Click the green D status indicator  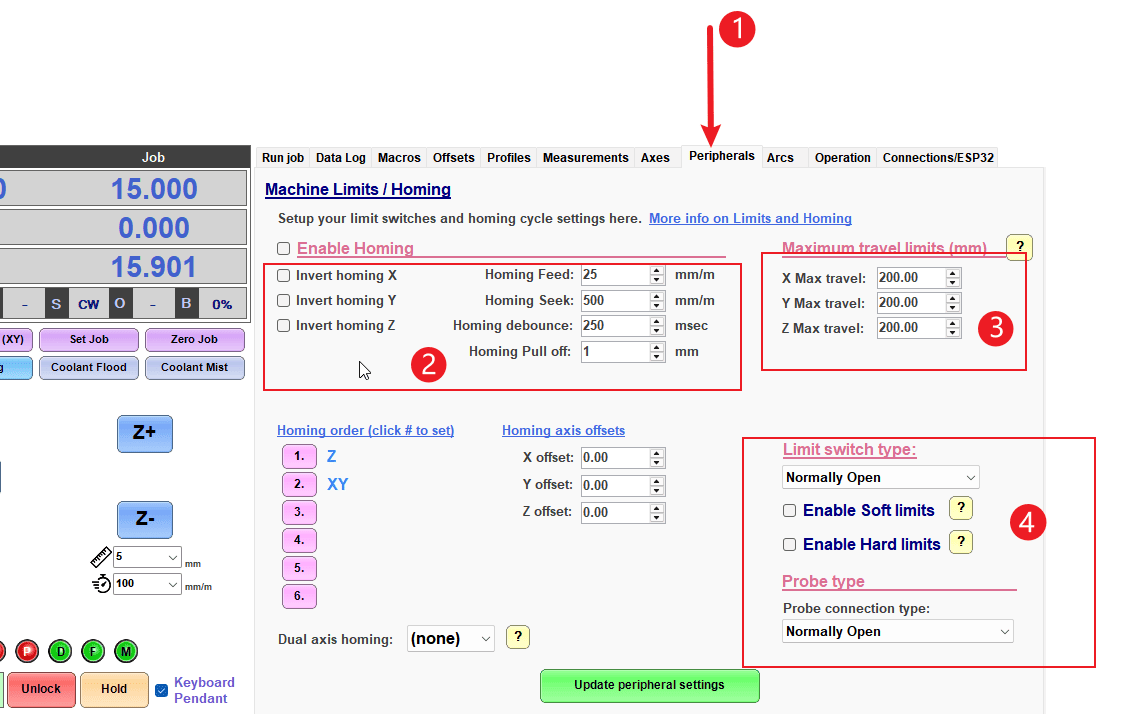(x=60, y=652)
